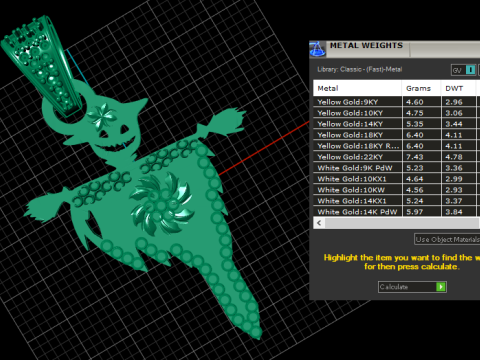Select the White Gold:14KX1 row

(x=397, y=201)
